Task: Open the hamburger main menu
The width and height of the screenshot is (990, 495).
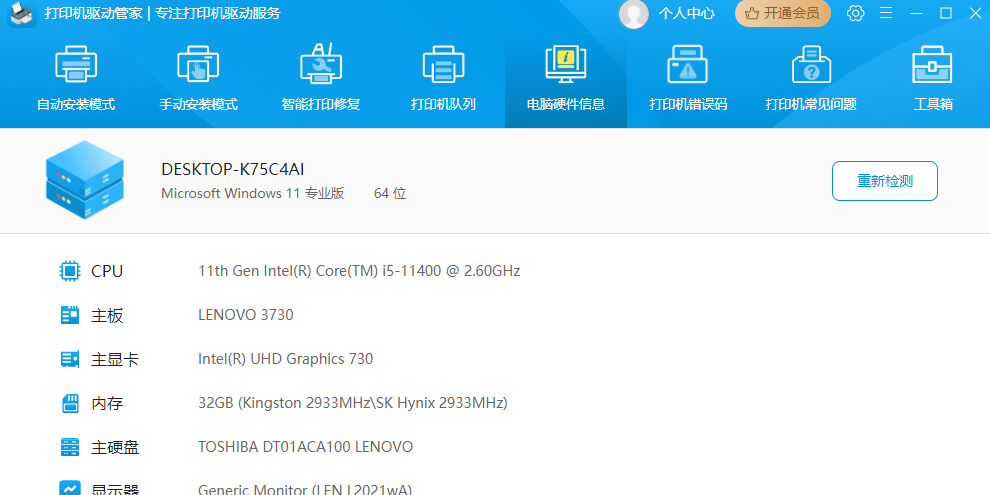Action: tap(886, 13)
